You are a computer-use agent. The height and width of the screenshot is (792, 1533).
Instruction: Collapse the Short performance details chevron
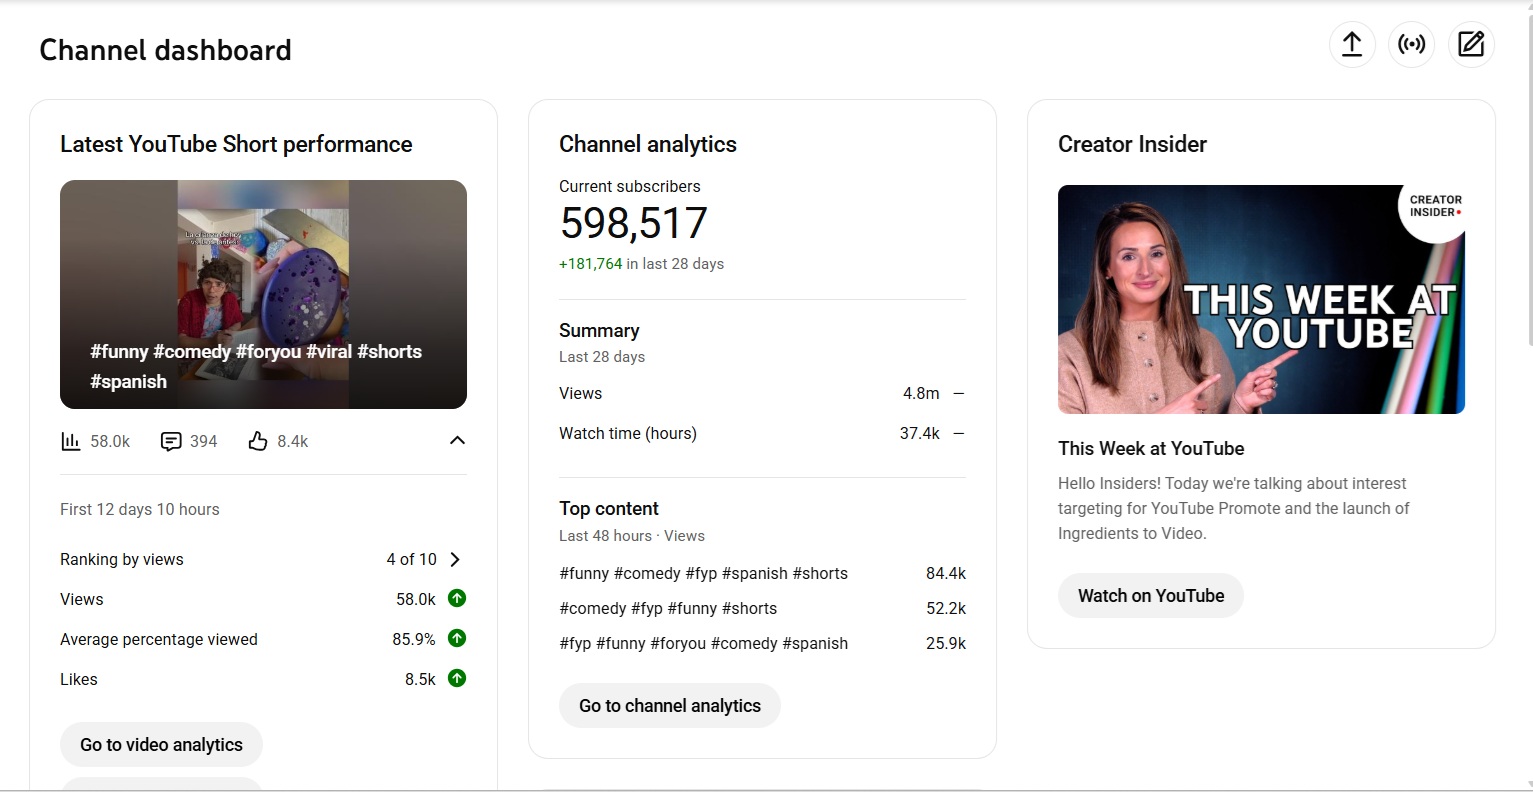(x=457, y=441)
